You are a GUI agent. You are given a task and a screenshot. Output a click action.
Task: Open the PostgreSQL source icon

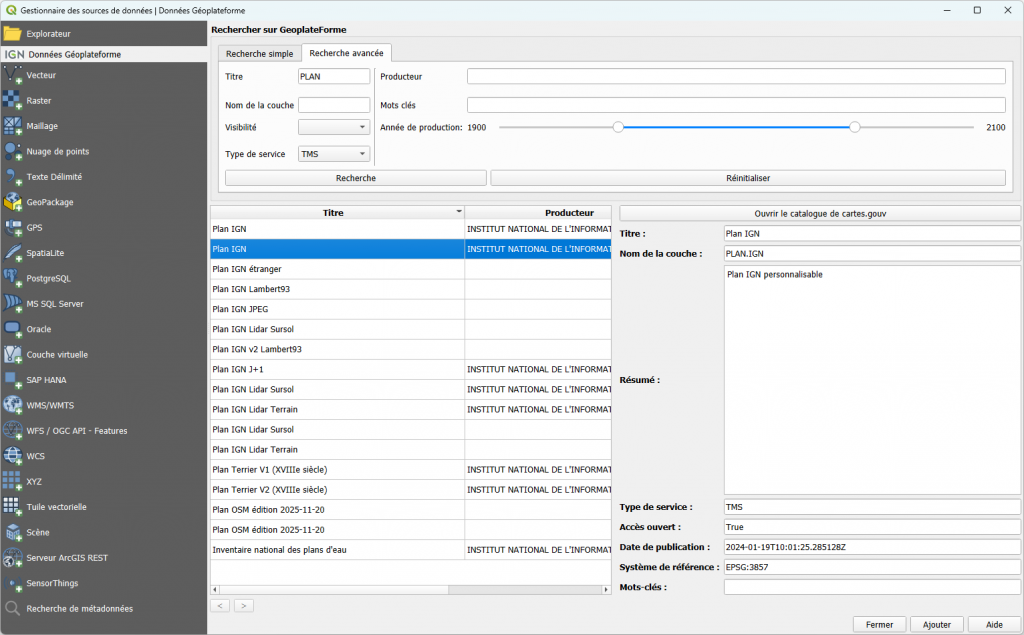coord(13,278)
